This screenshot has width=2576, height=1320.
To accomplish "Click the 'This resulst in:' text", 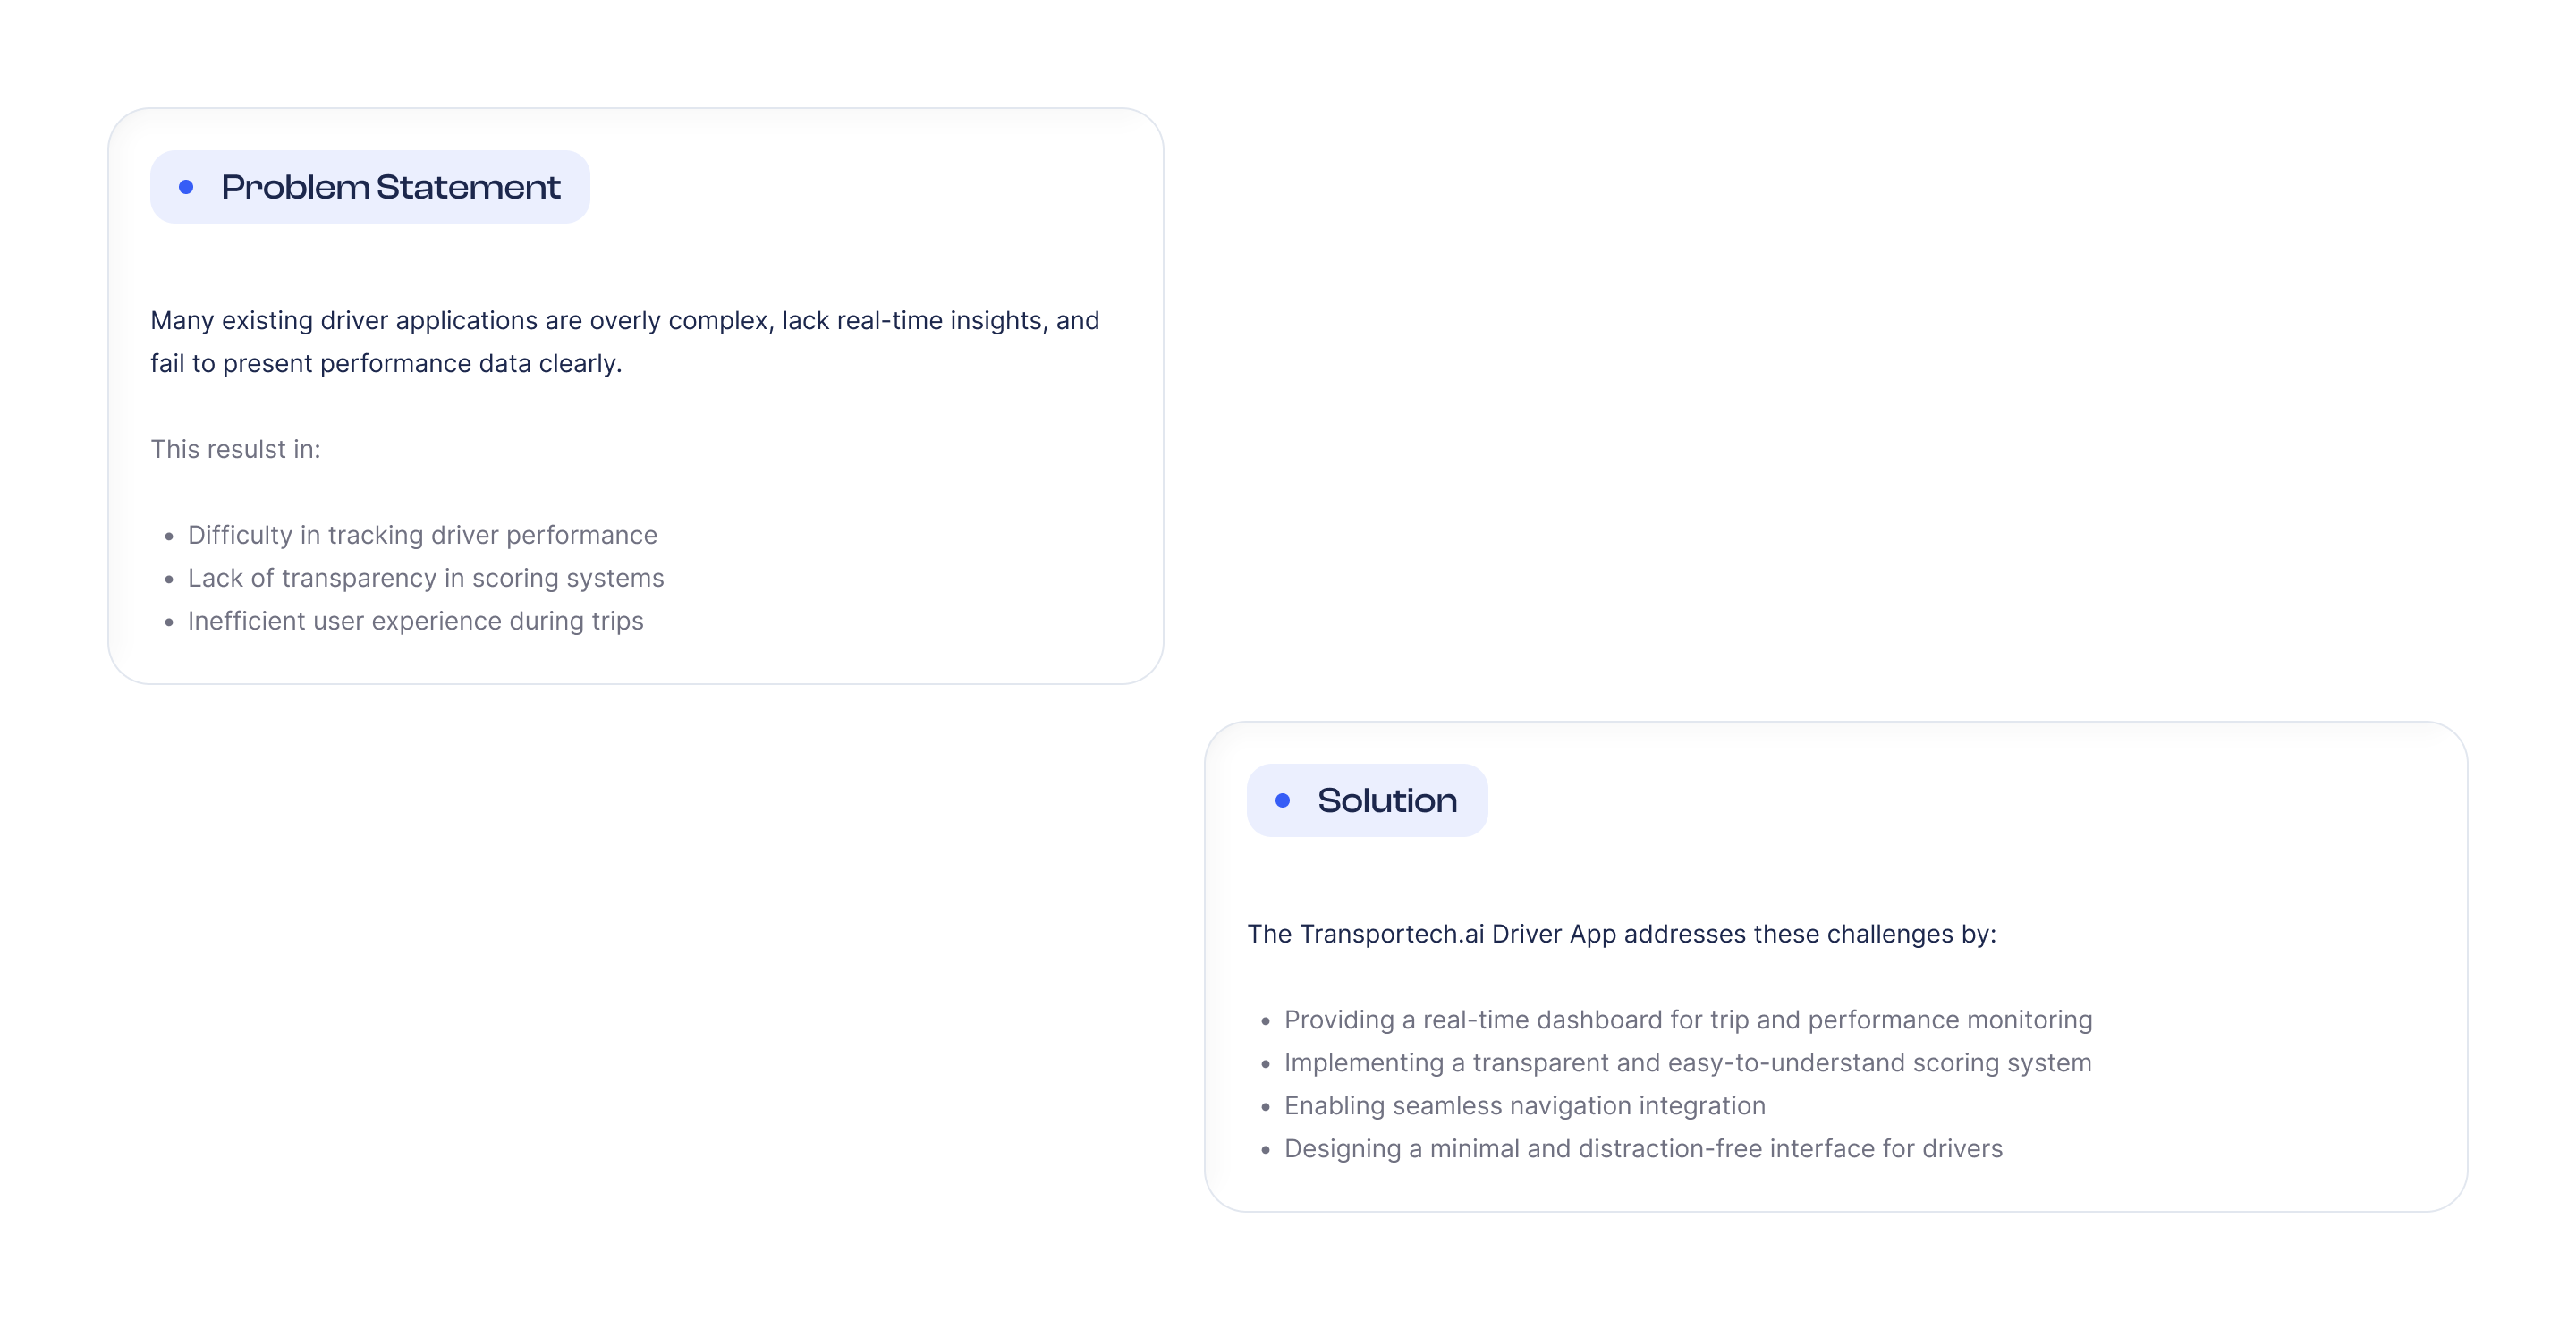I will pyautogui.click(x=236, y=449).
